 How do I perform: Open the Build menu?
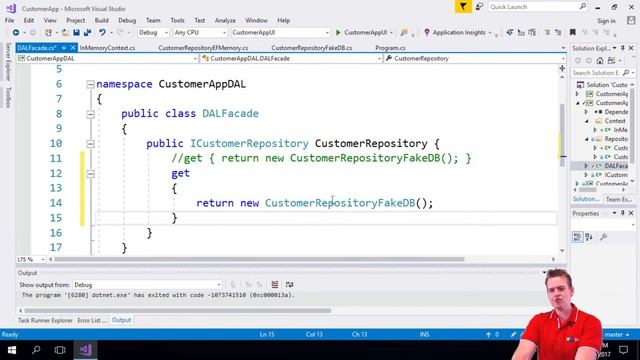coord(102,20)
